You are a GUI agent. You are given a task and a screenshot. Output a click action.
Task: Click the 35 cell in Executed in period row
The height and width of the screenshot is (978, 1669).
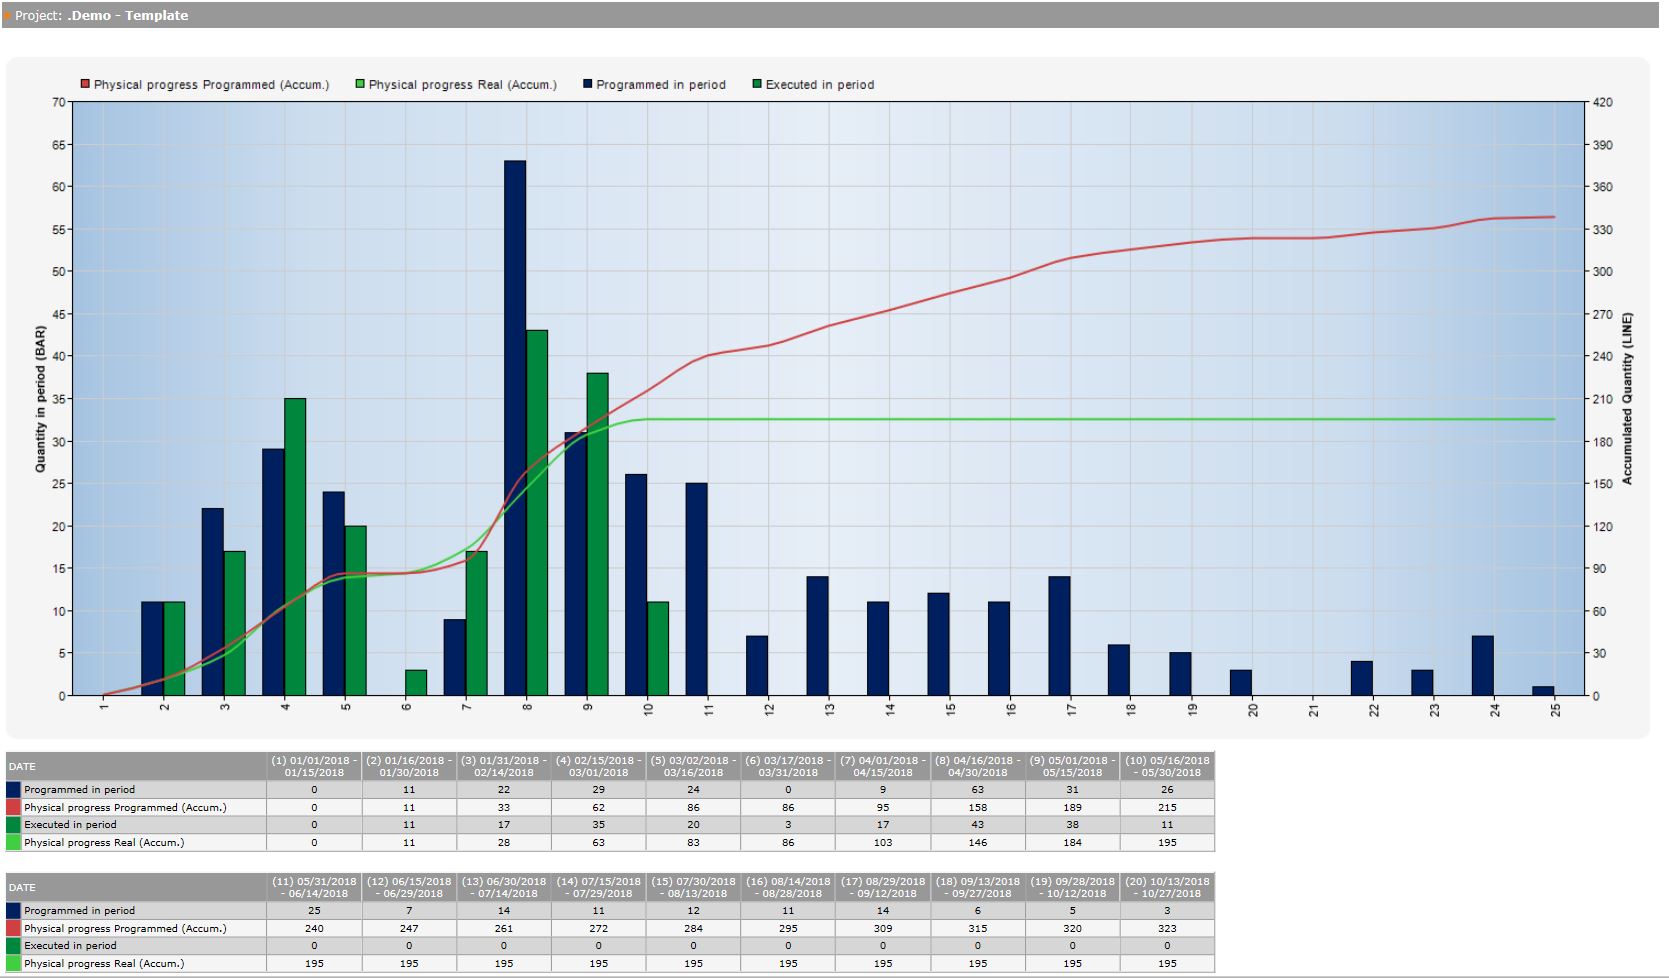598,825
